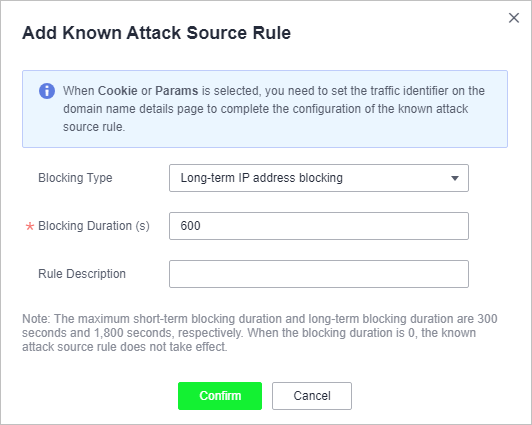Click the 'source rule.' line in the banner

click(x=94, y=127)
